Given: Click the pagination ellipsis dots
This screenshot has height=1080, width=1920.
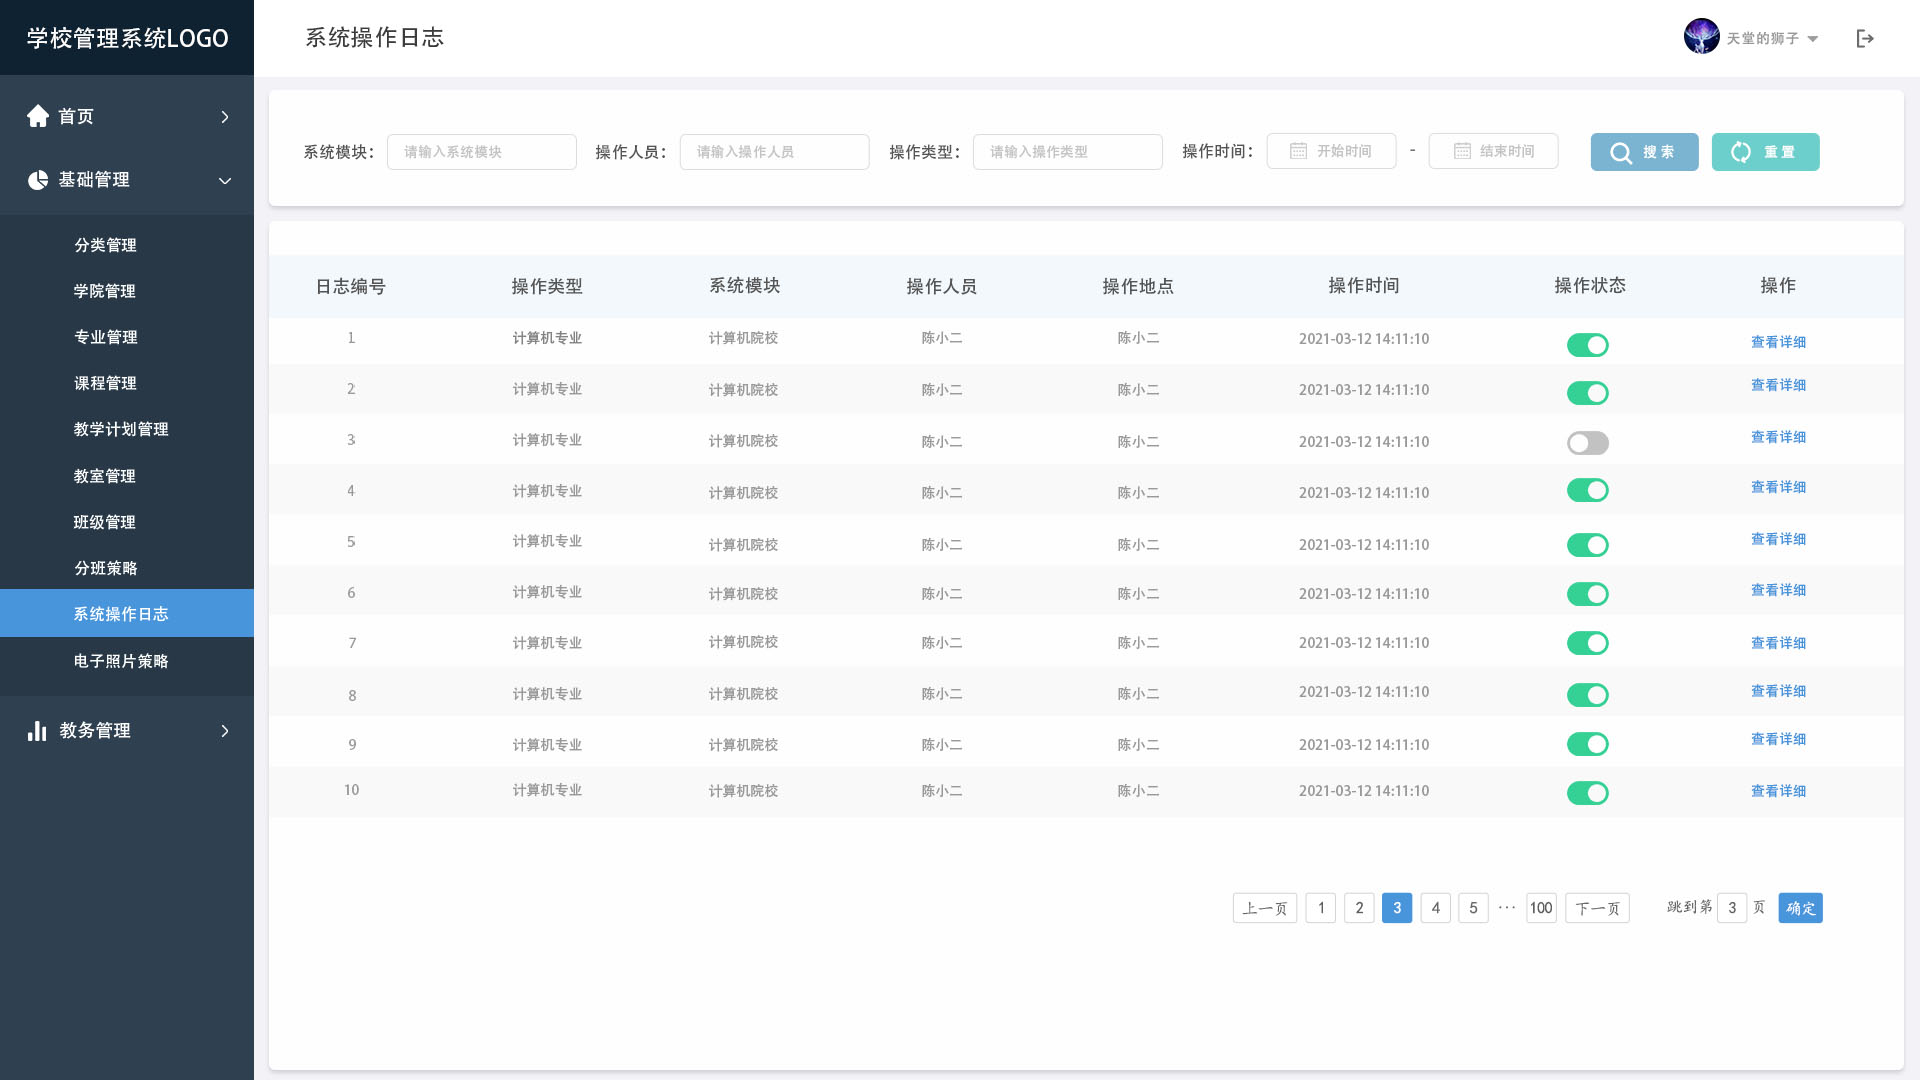Looking at the screenshot, I should click(1507, 907).
